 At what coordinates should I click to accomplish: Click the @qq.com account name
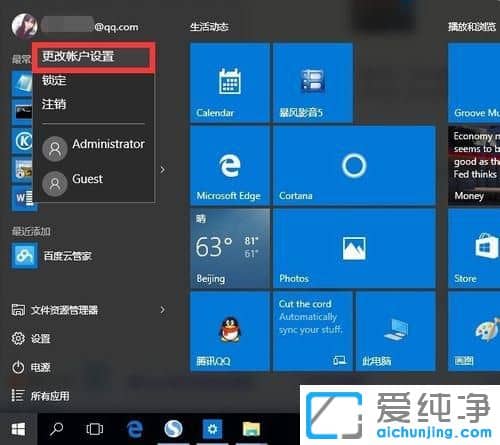tap(116, 27)
